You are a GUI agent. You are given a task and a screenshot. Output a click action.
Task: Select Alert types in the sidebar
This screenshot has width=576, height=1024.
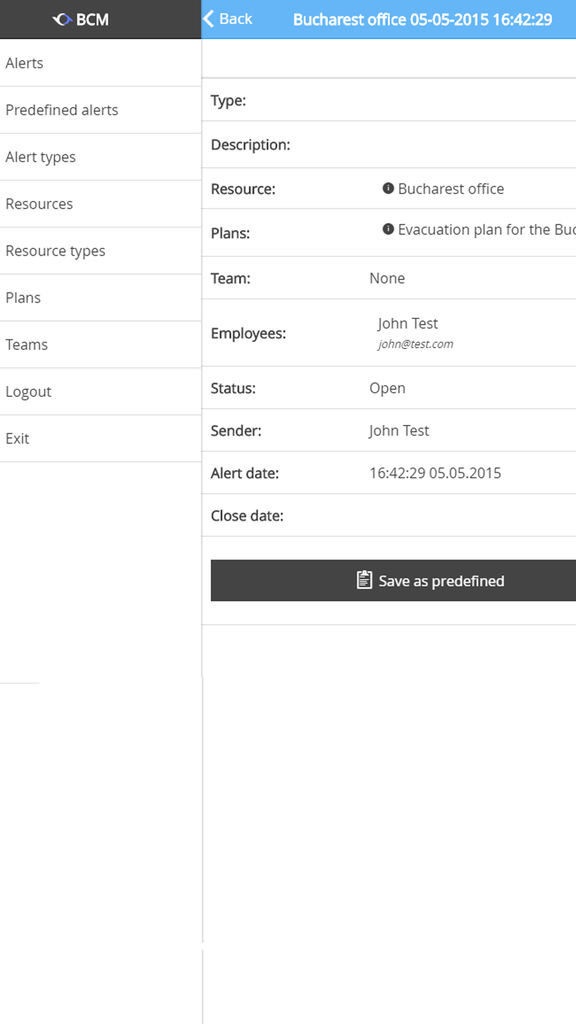click(101, 157)
